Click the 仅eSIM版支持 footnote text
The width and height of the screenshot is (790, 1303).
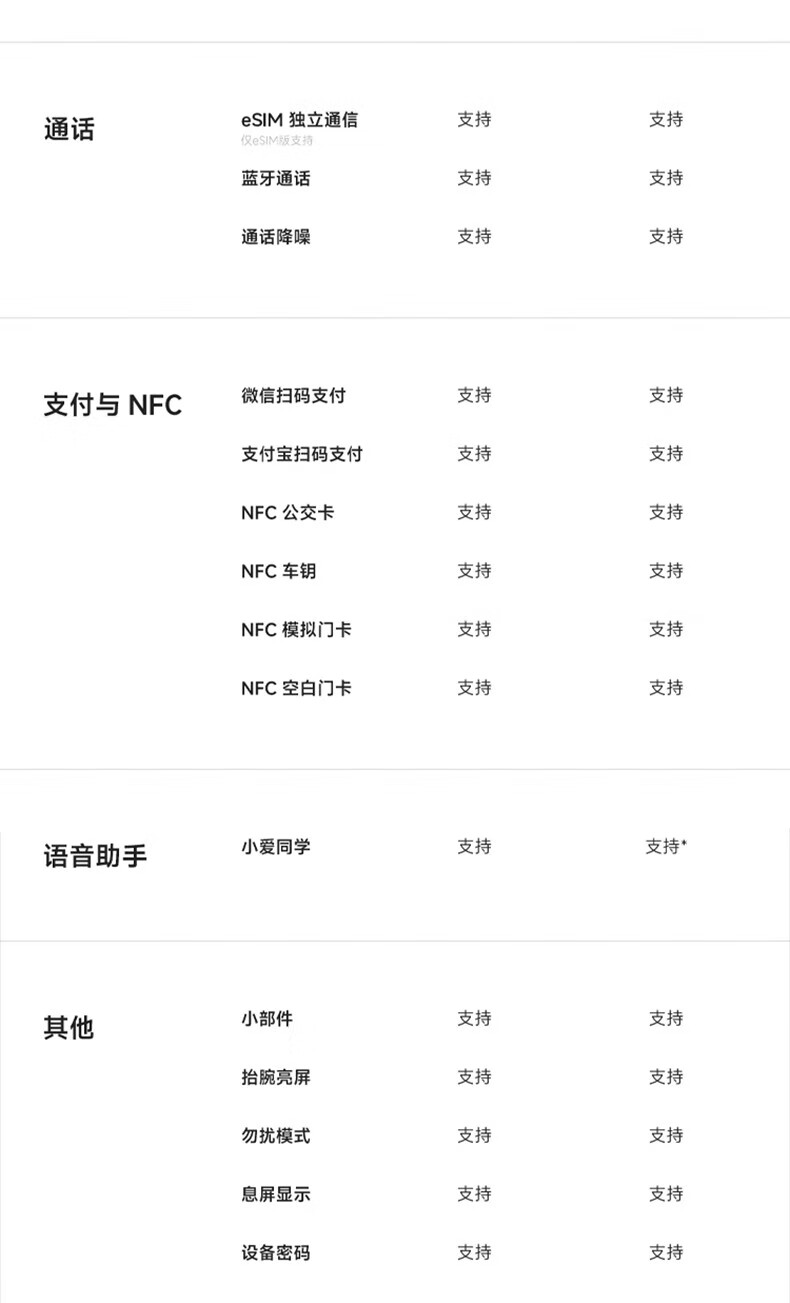(277, 141)
